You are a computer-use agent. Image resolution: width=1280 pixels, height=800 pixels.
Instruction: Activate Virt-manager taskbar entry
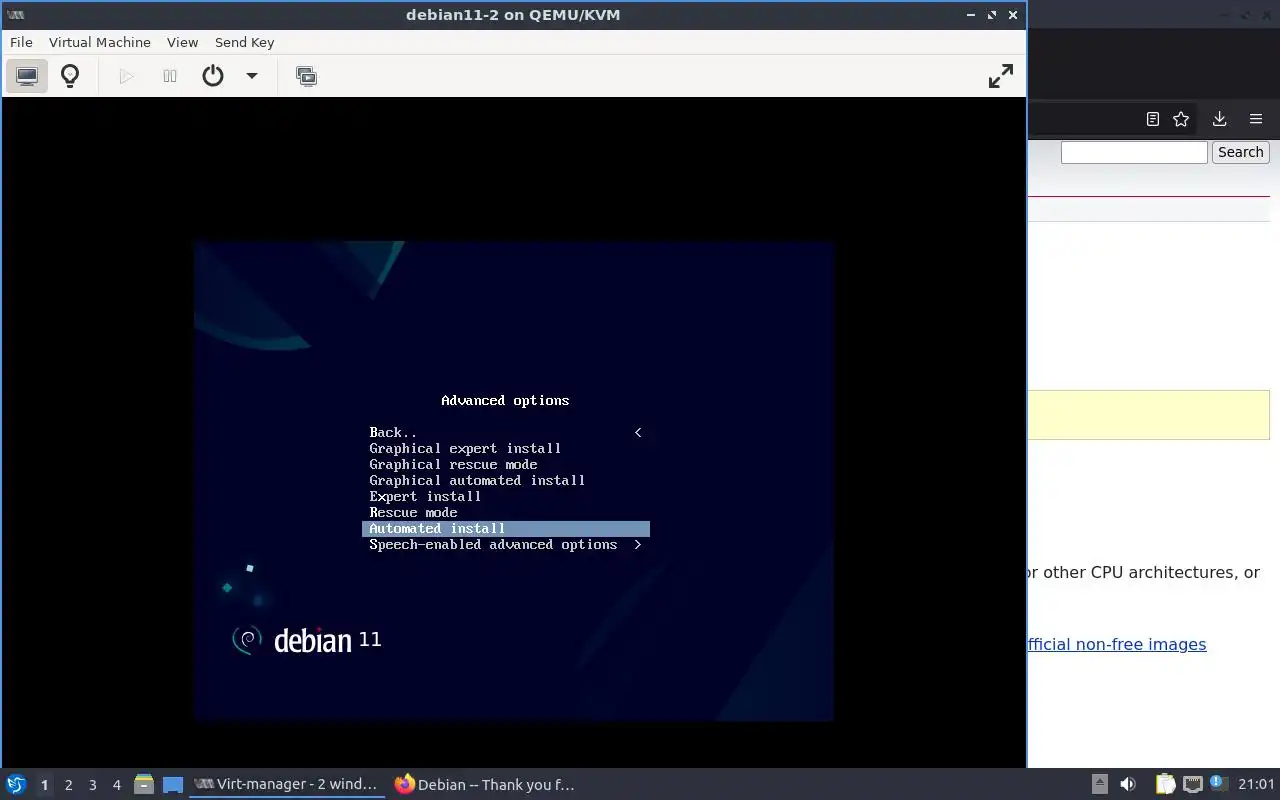287,784
